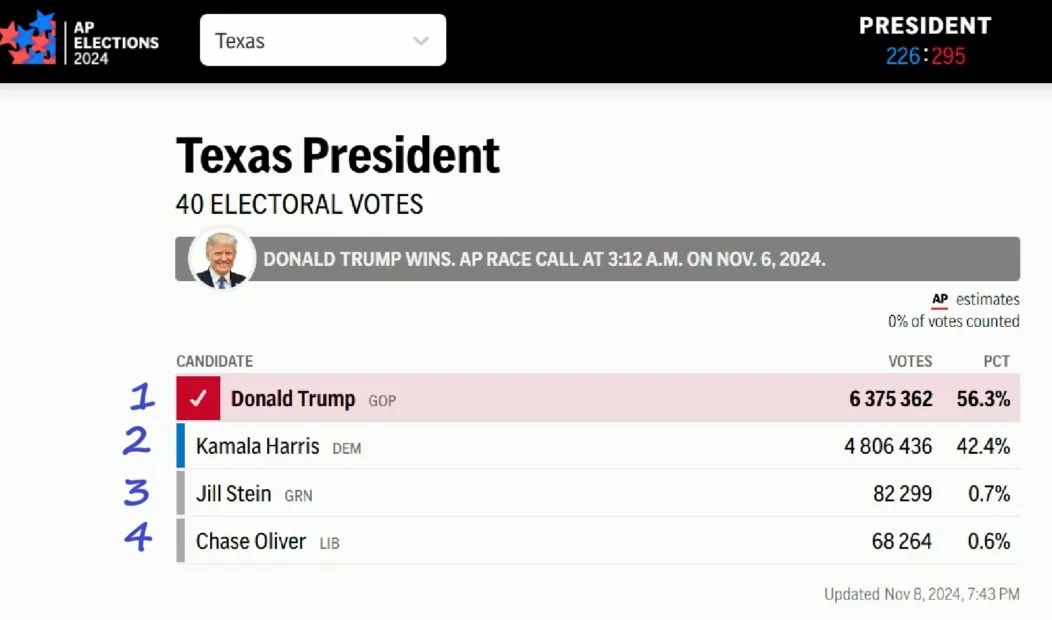Click the PCT column header
This screenshot has height=620, width=1052.
point(996,361)
